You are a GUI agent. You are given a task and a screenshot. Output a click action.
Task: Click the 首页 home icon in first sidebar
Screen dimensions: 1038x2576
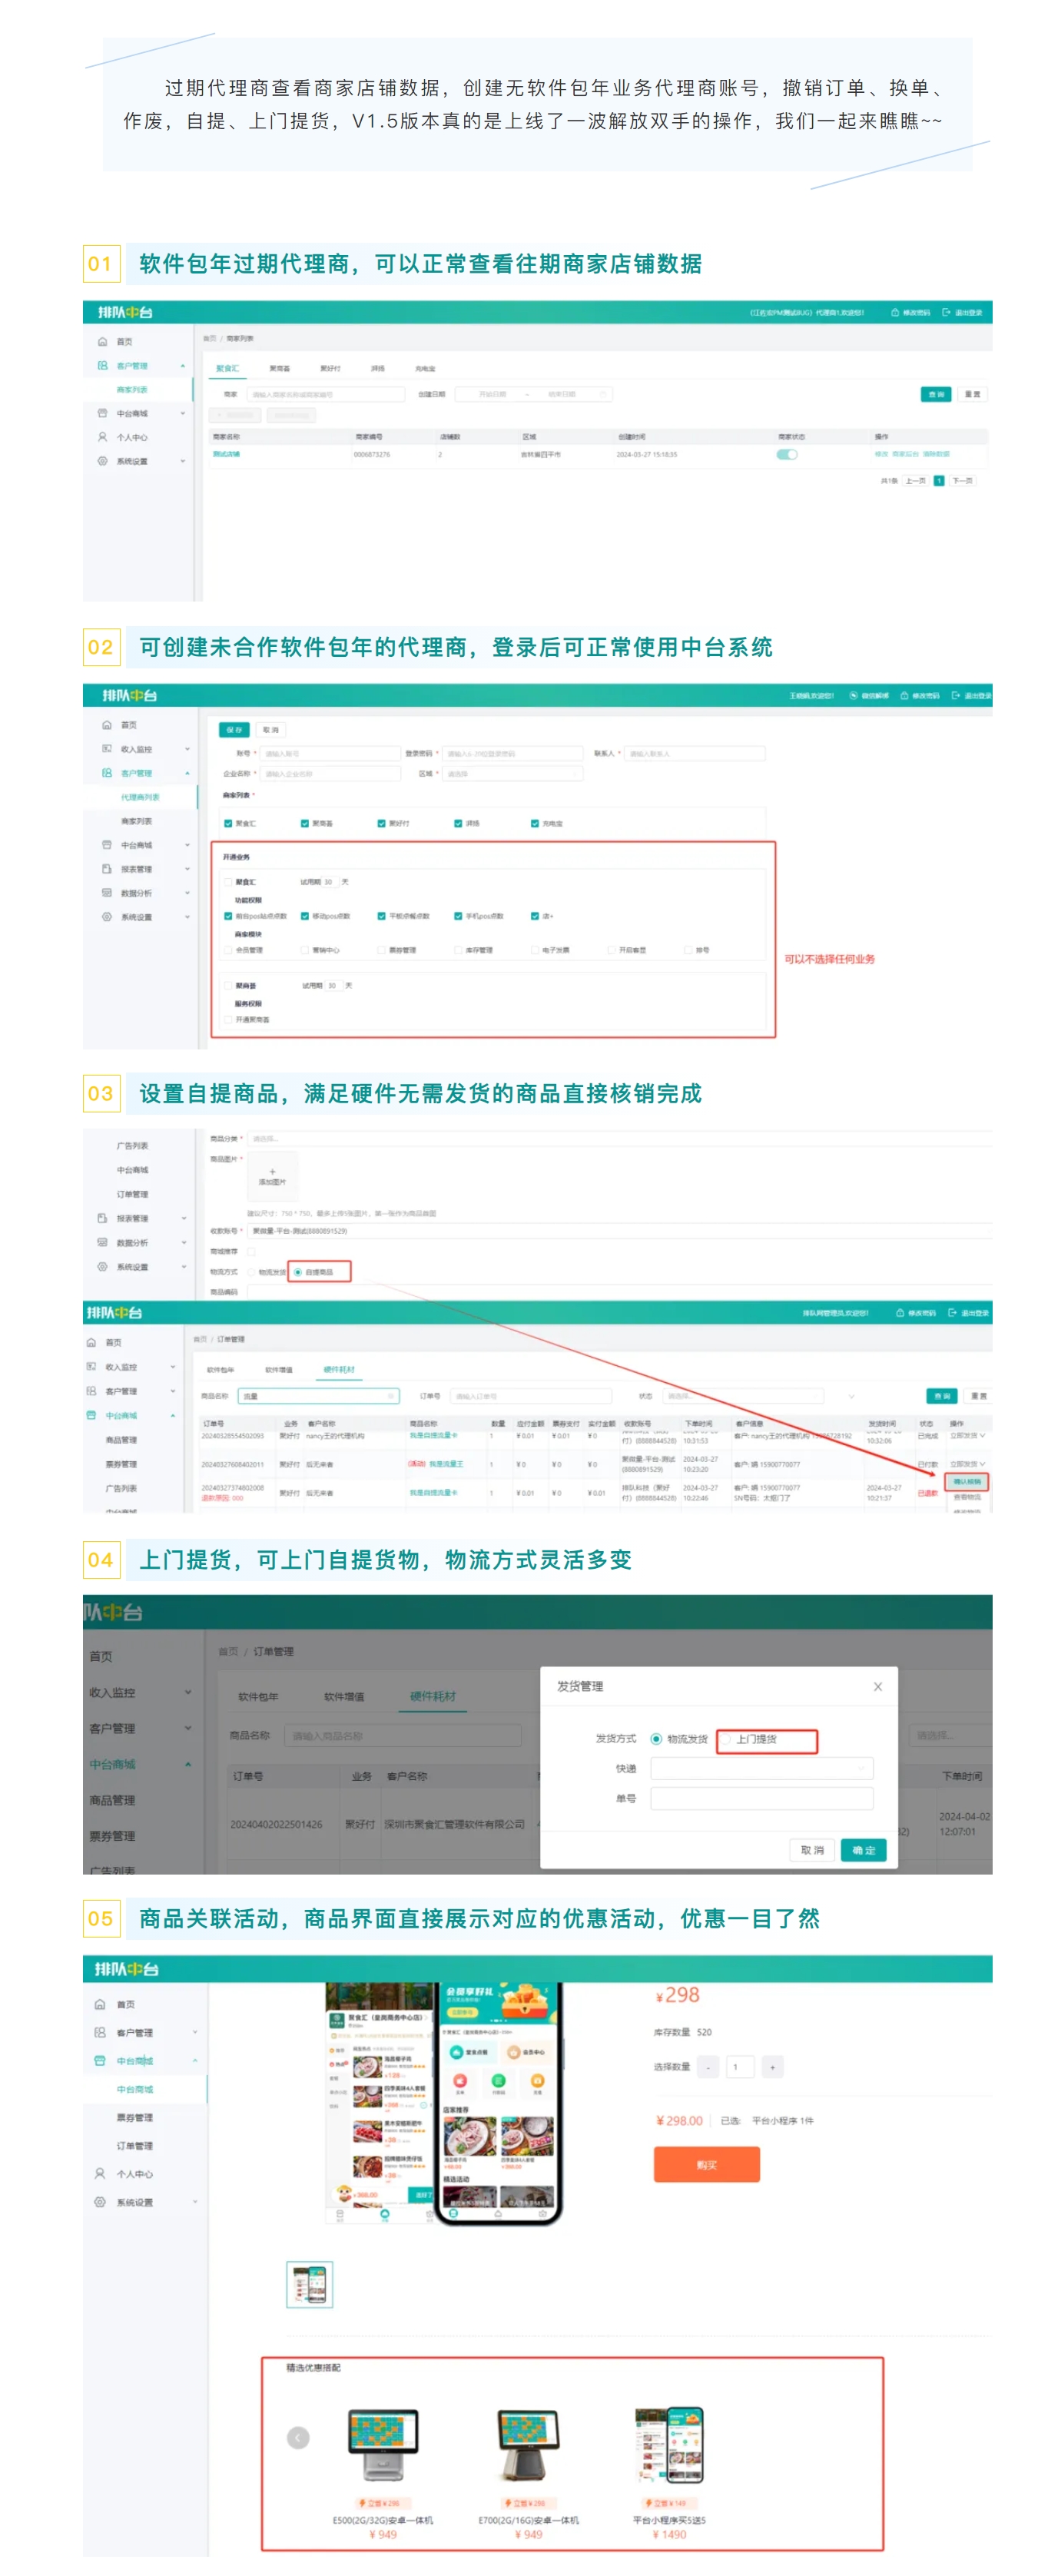102,342
